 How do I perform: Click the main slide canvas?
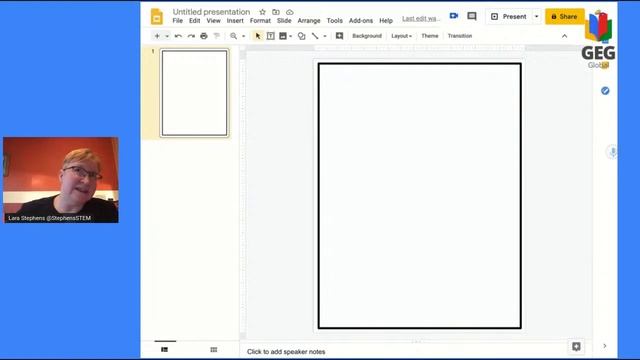[x=420, y=196]
